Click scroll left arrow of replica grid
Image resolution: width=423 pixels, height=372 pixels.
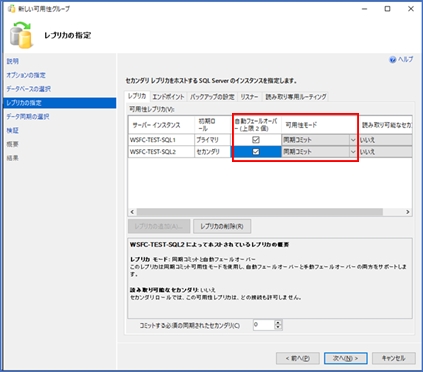pos(132,212)
